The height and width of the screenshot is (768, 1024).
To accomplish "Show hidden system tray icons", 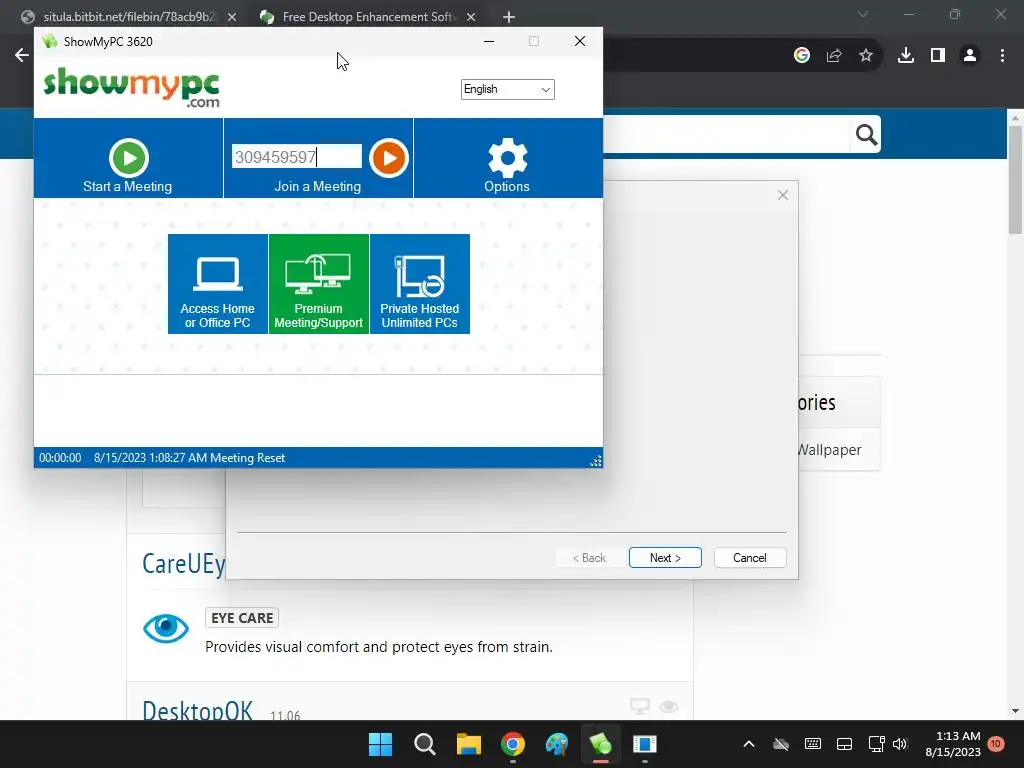I will (749, 744).
